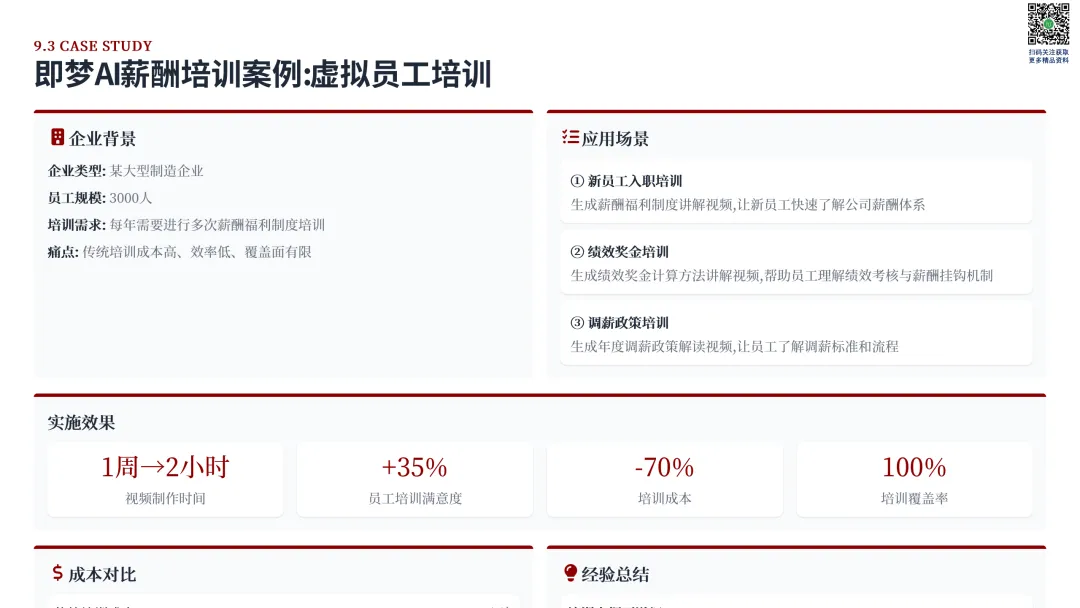
Task: Click the 1周→2小时 video production time card
Action: tap(165, 480)
